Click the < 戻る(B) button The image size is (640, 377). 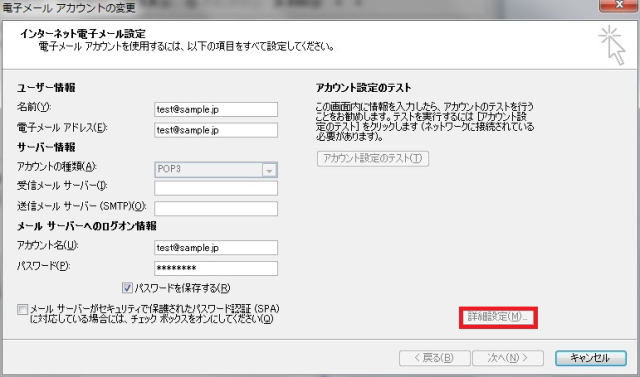tap(434, 358)
